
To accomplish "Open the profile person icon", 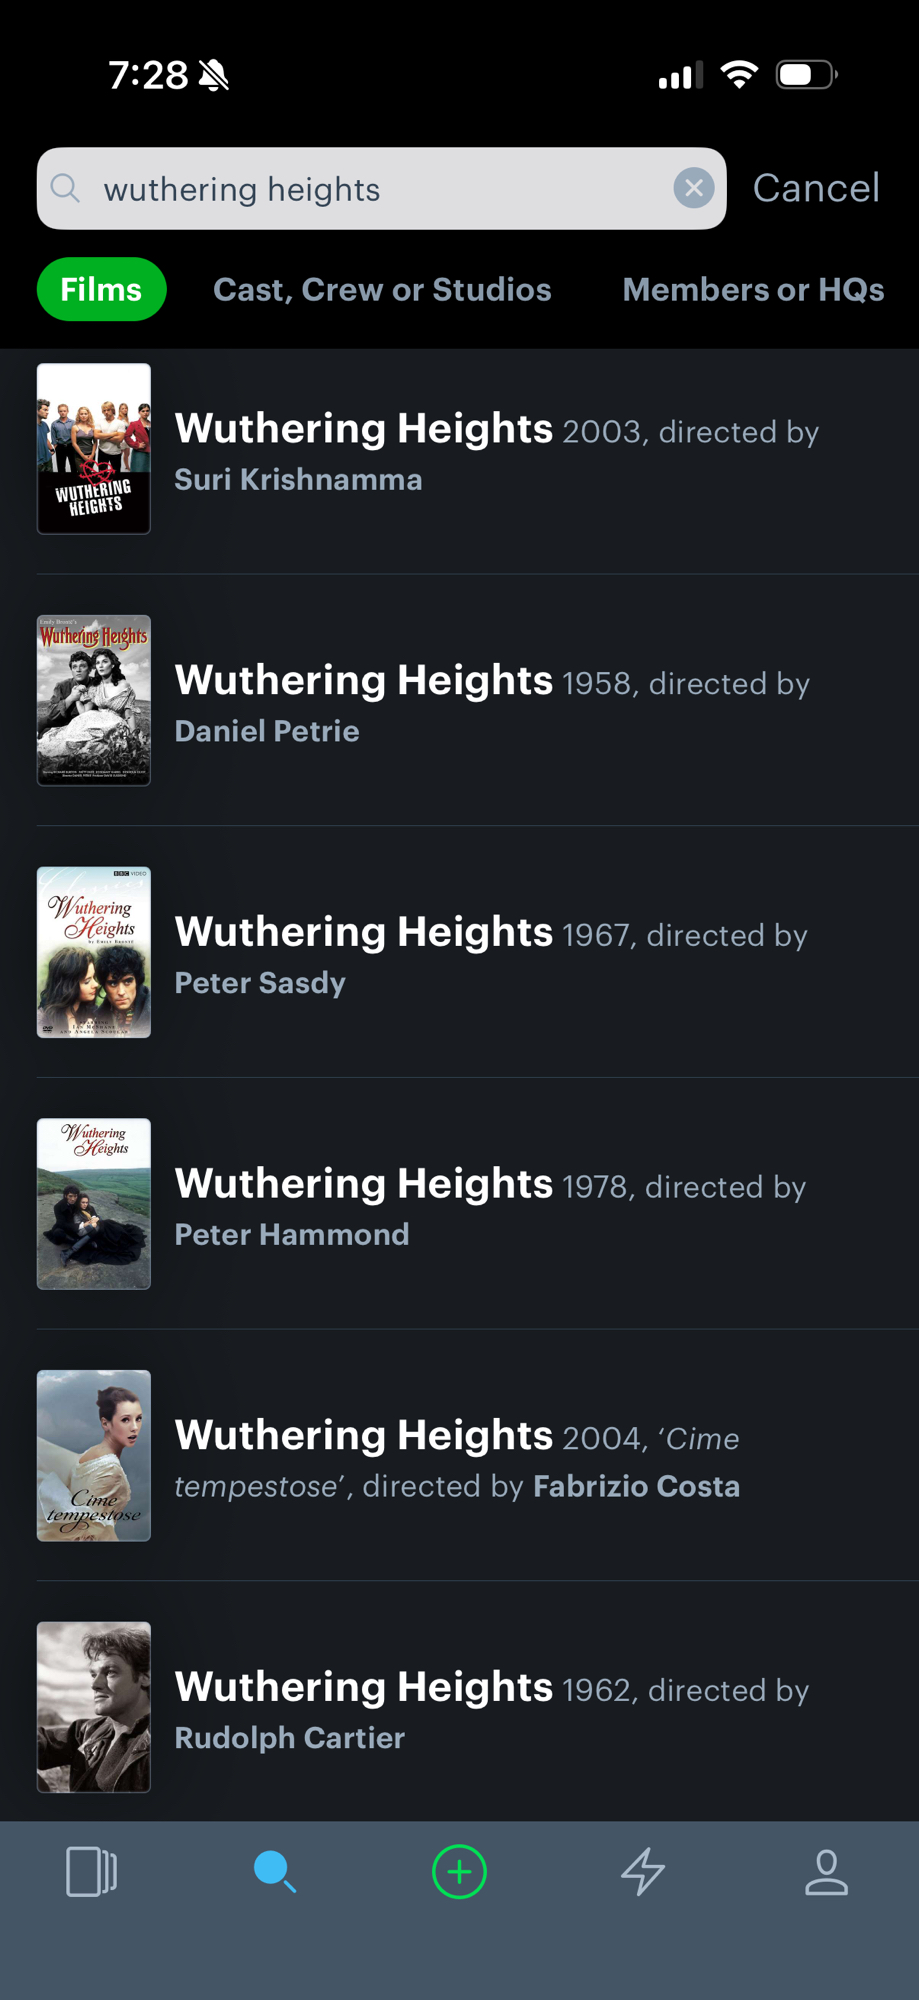I will 827,1871.
